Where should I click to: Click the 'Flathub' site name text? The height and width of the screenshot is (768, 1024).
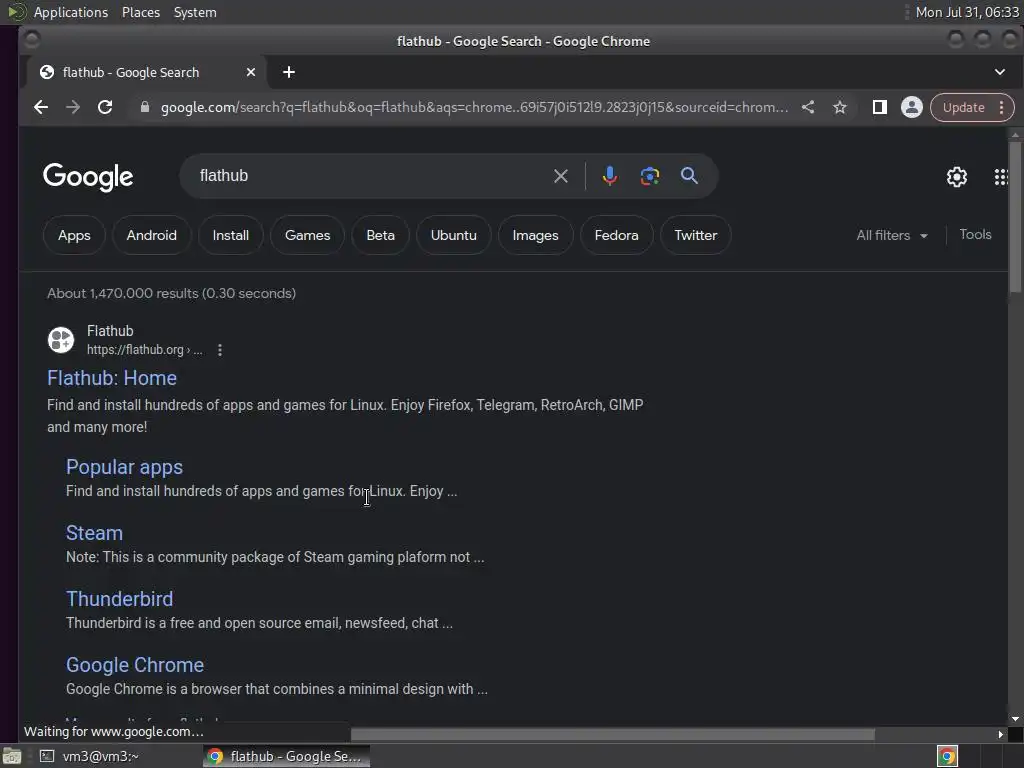click(110, 331)
